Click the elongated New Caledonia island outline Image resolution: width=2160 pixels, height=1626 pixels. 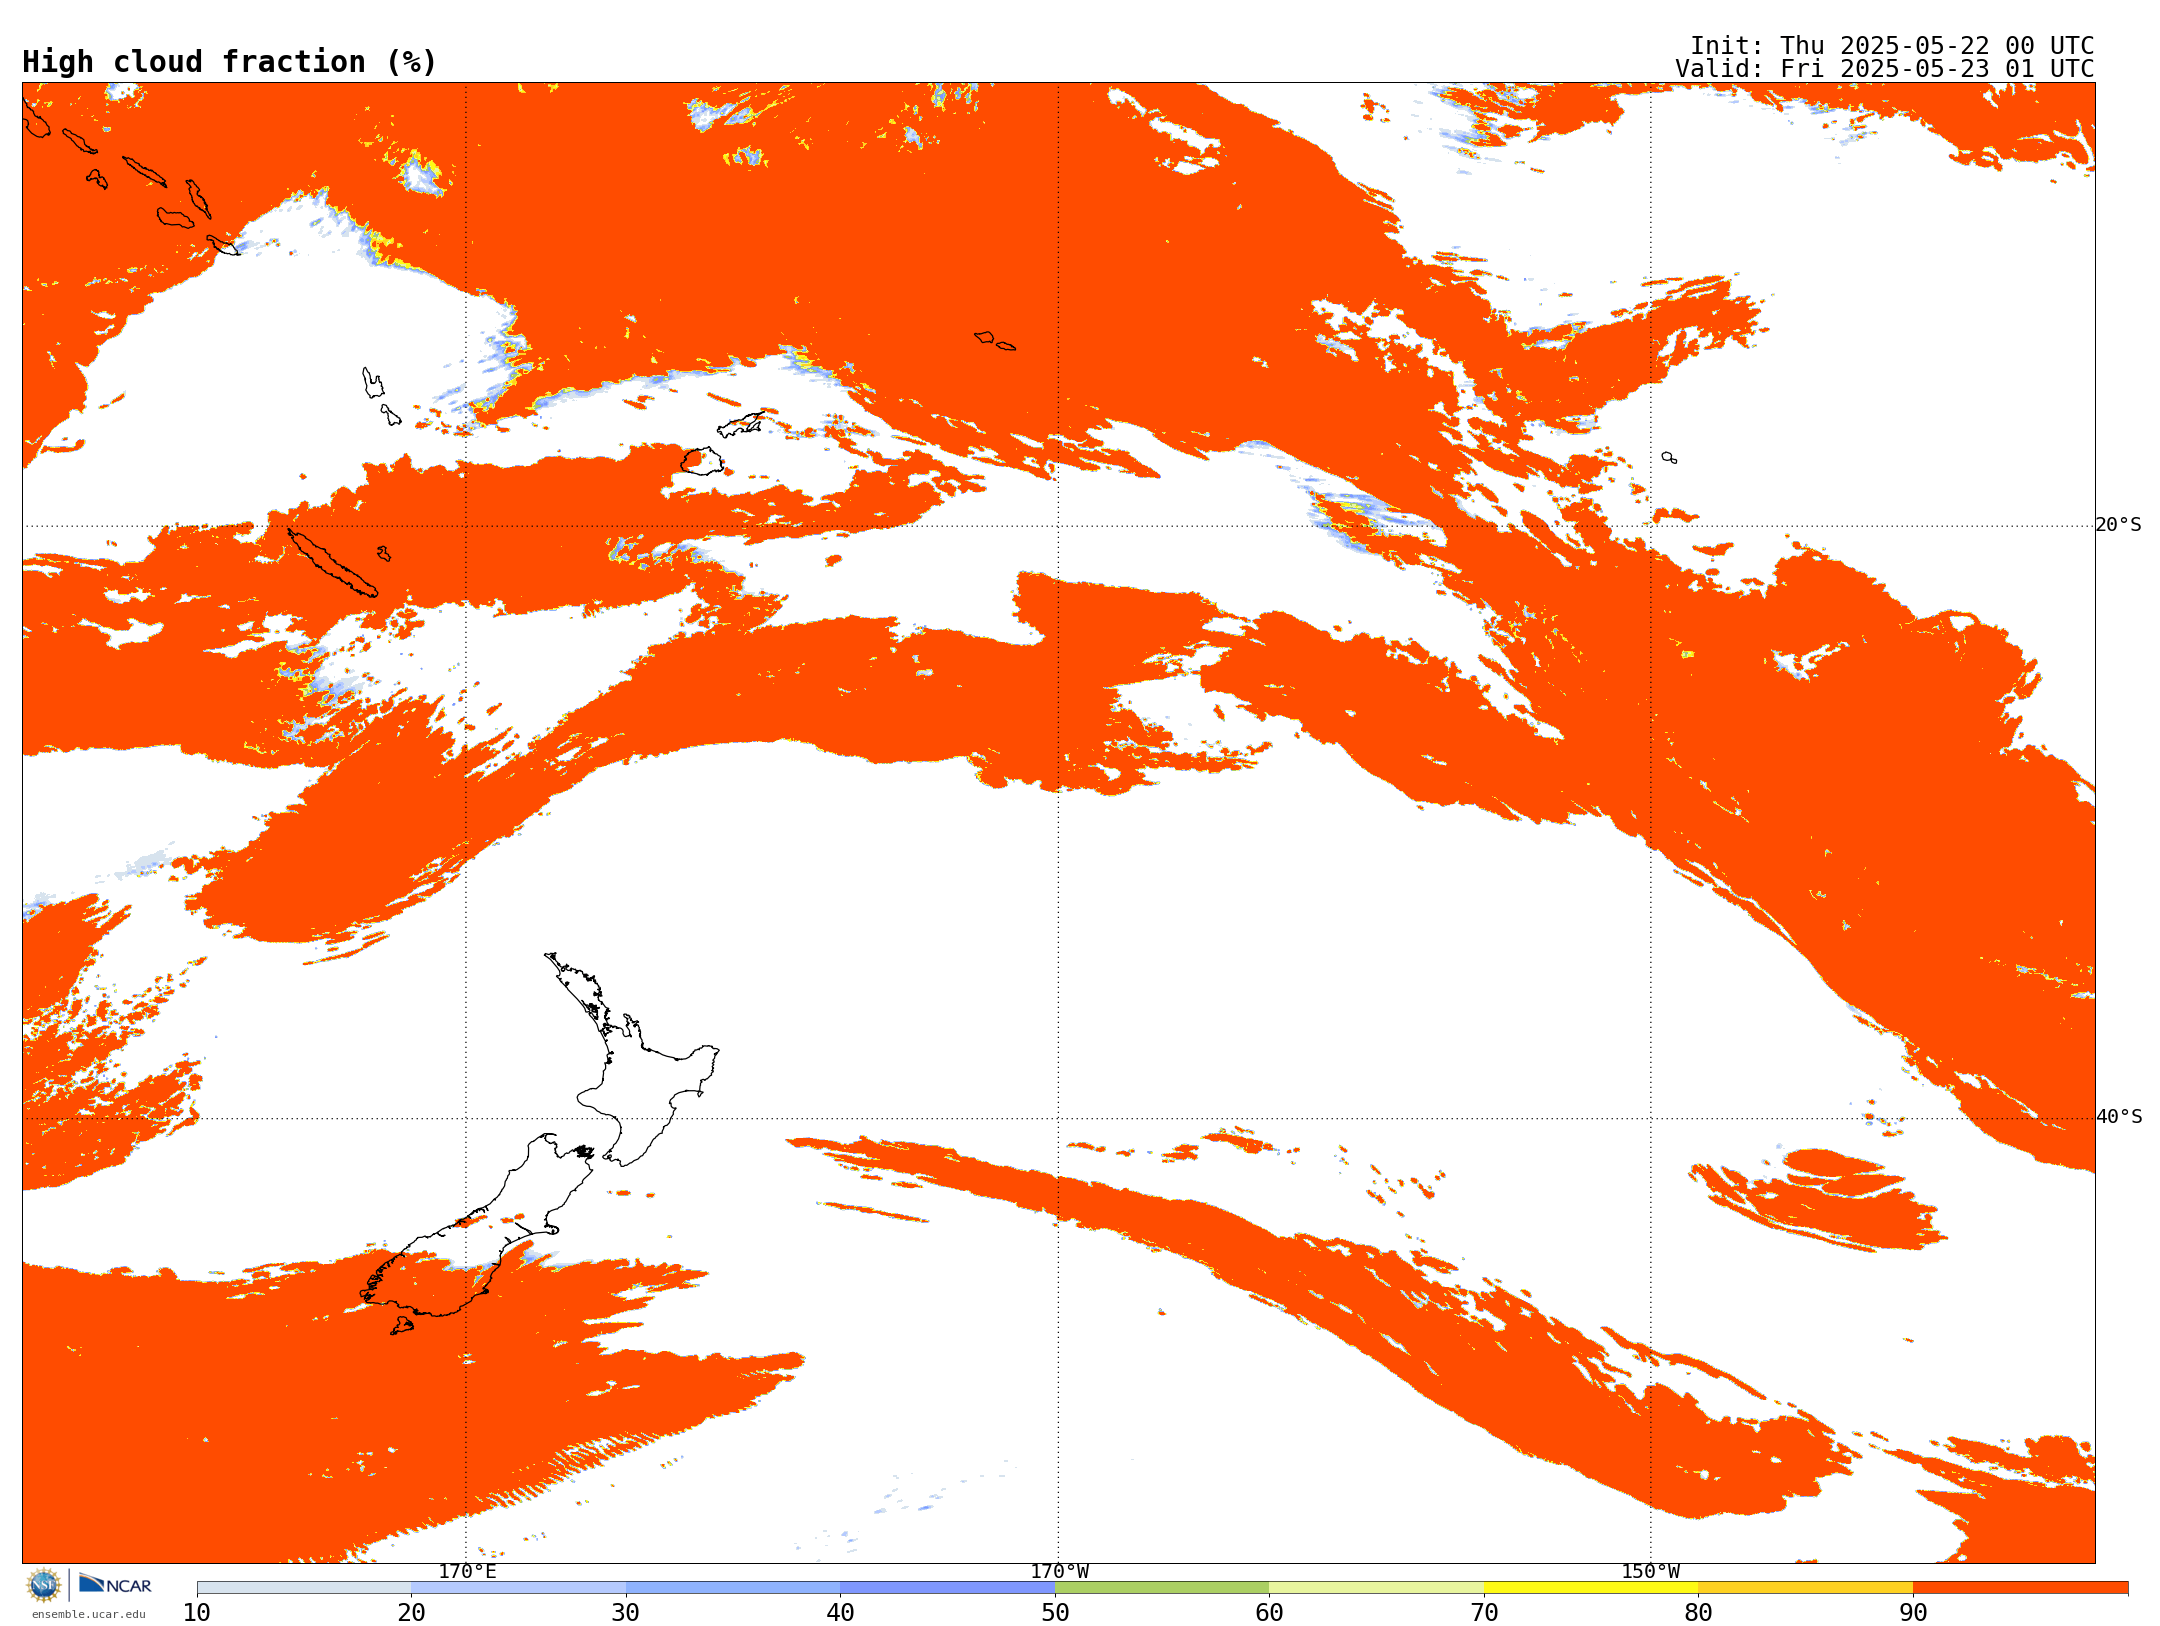coord(332,563)
